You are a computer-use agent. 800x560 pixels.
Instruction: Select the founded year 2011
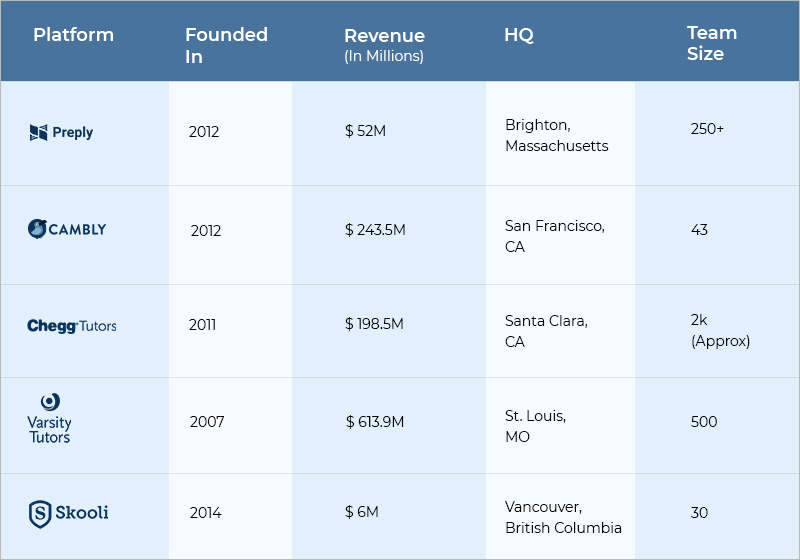click(203, 324)
